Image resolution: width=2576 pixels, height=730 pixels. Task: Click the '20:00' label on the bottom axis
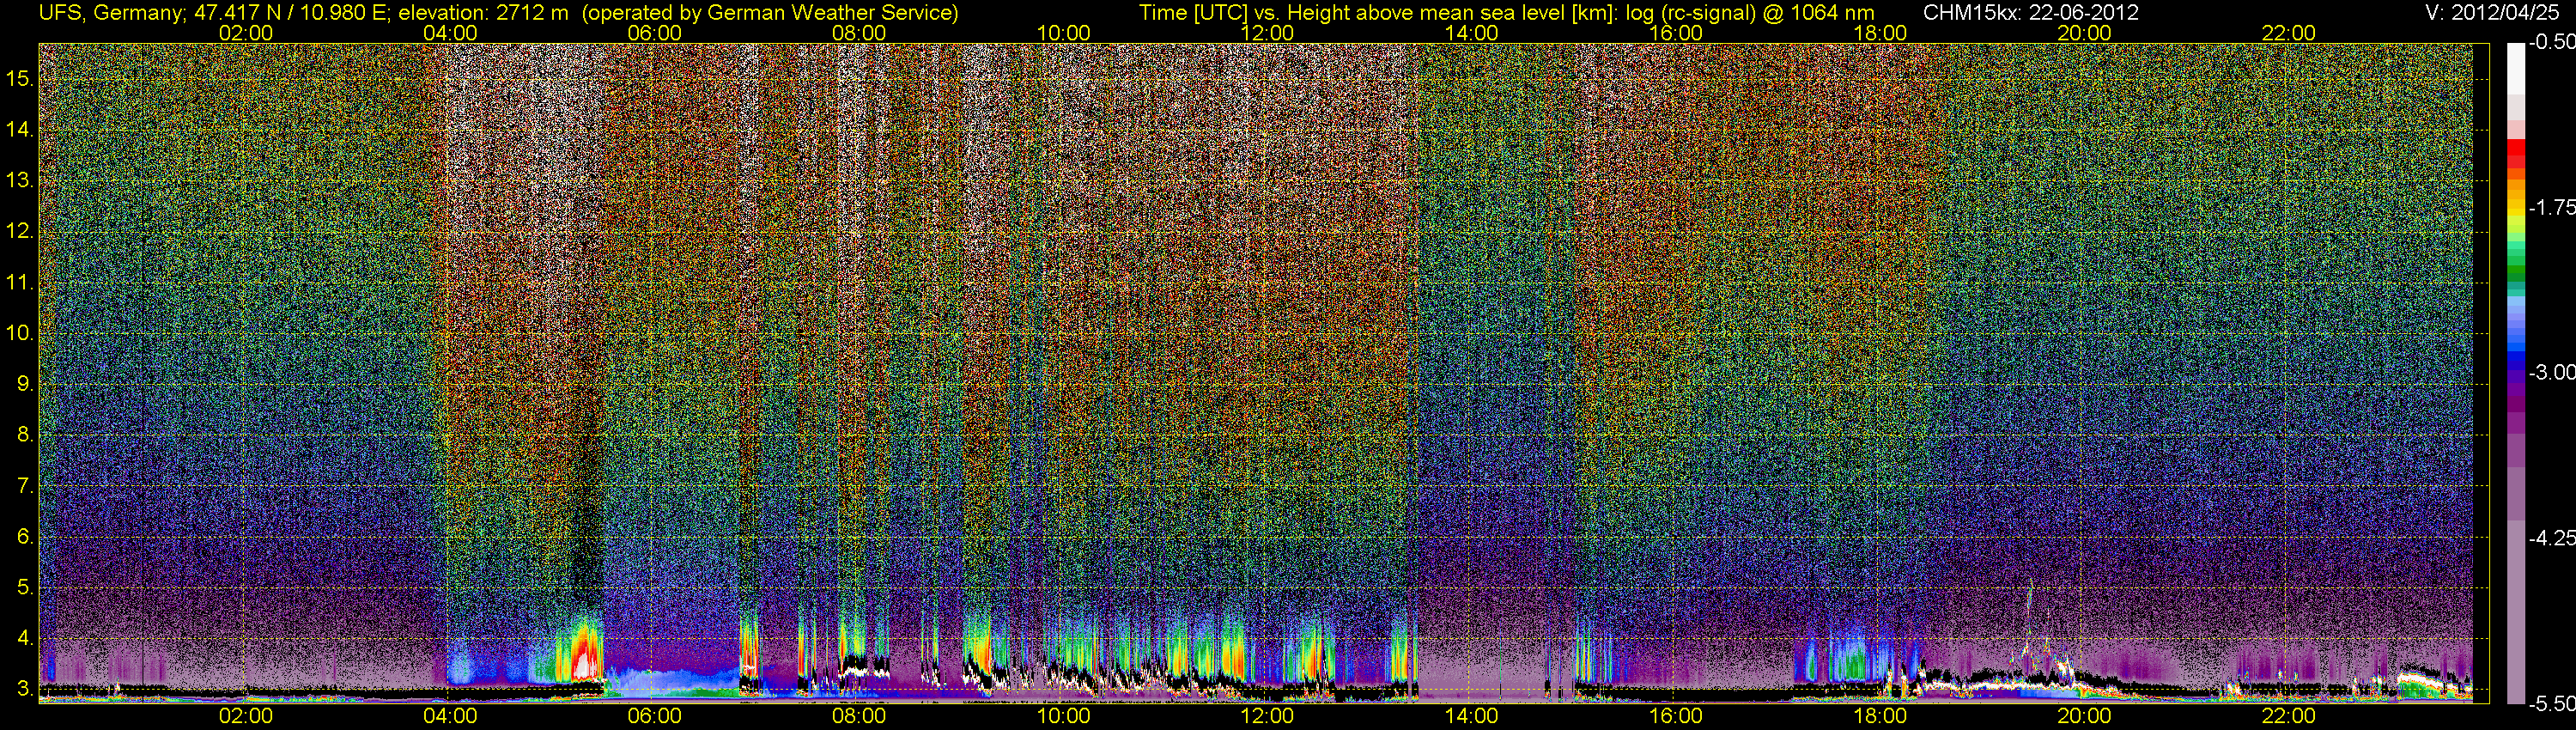pyautogui.click(x=2084, y=716)
